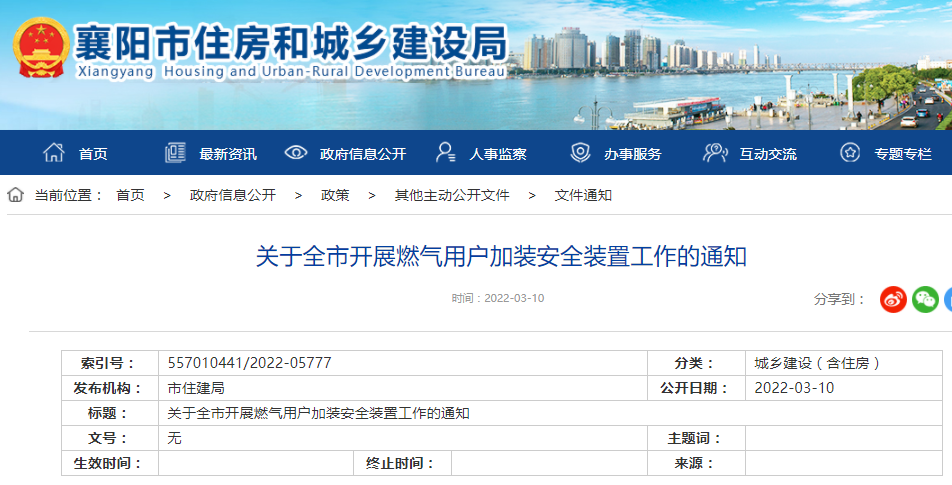
Task: Click the 索引号 label cell
Action: [110, 363]
